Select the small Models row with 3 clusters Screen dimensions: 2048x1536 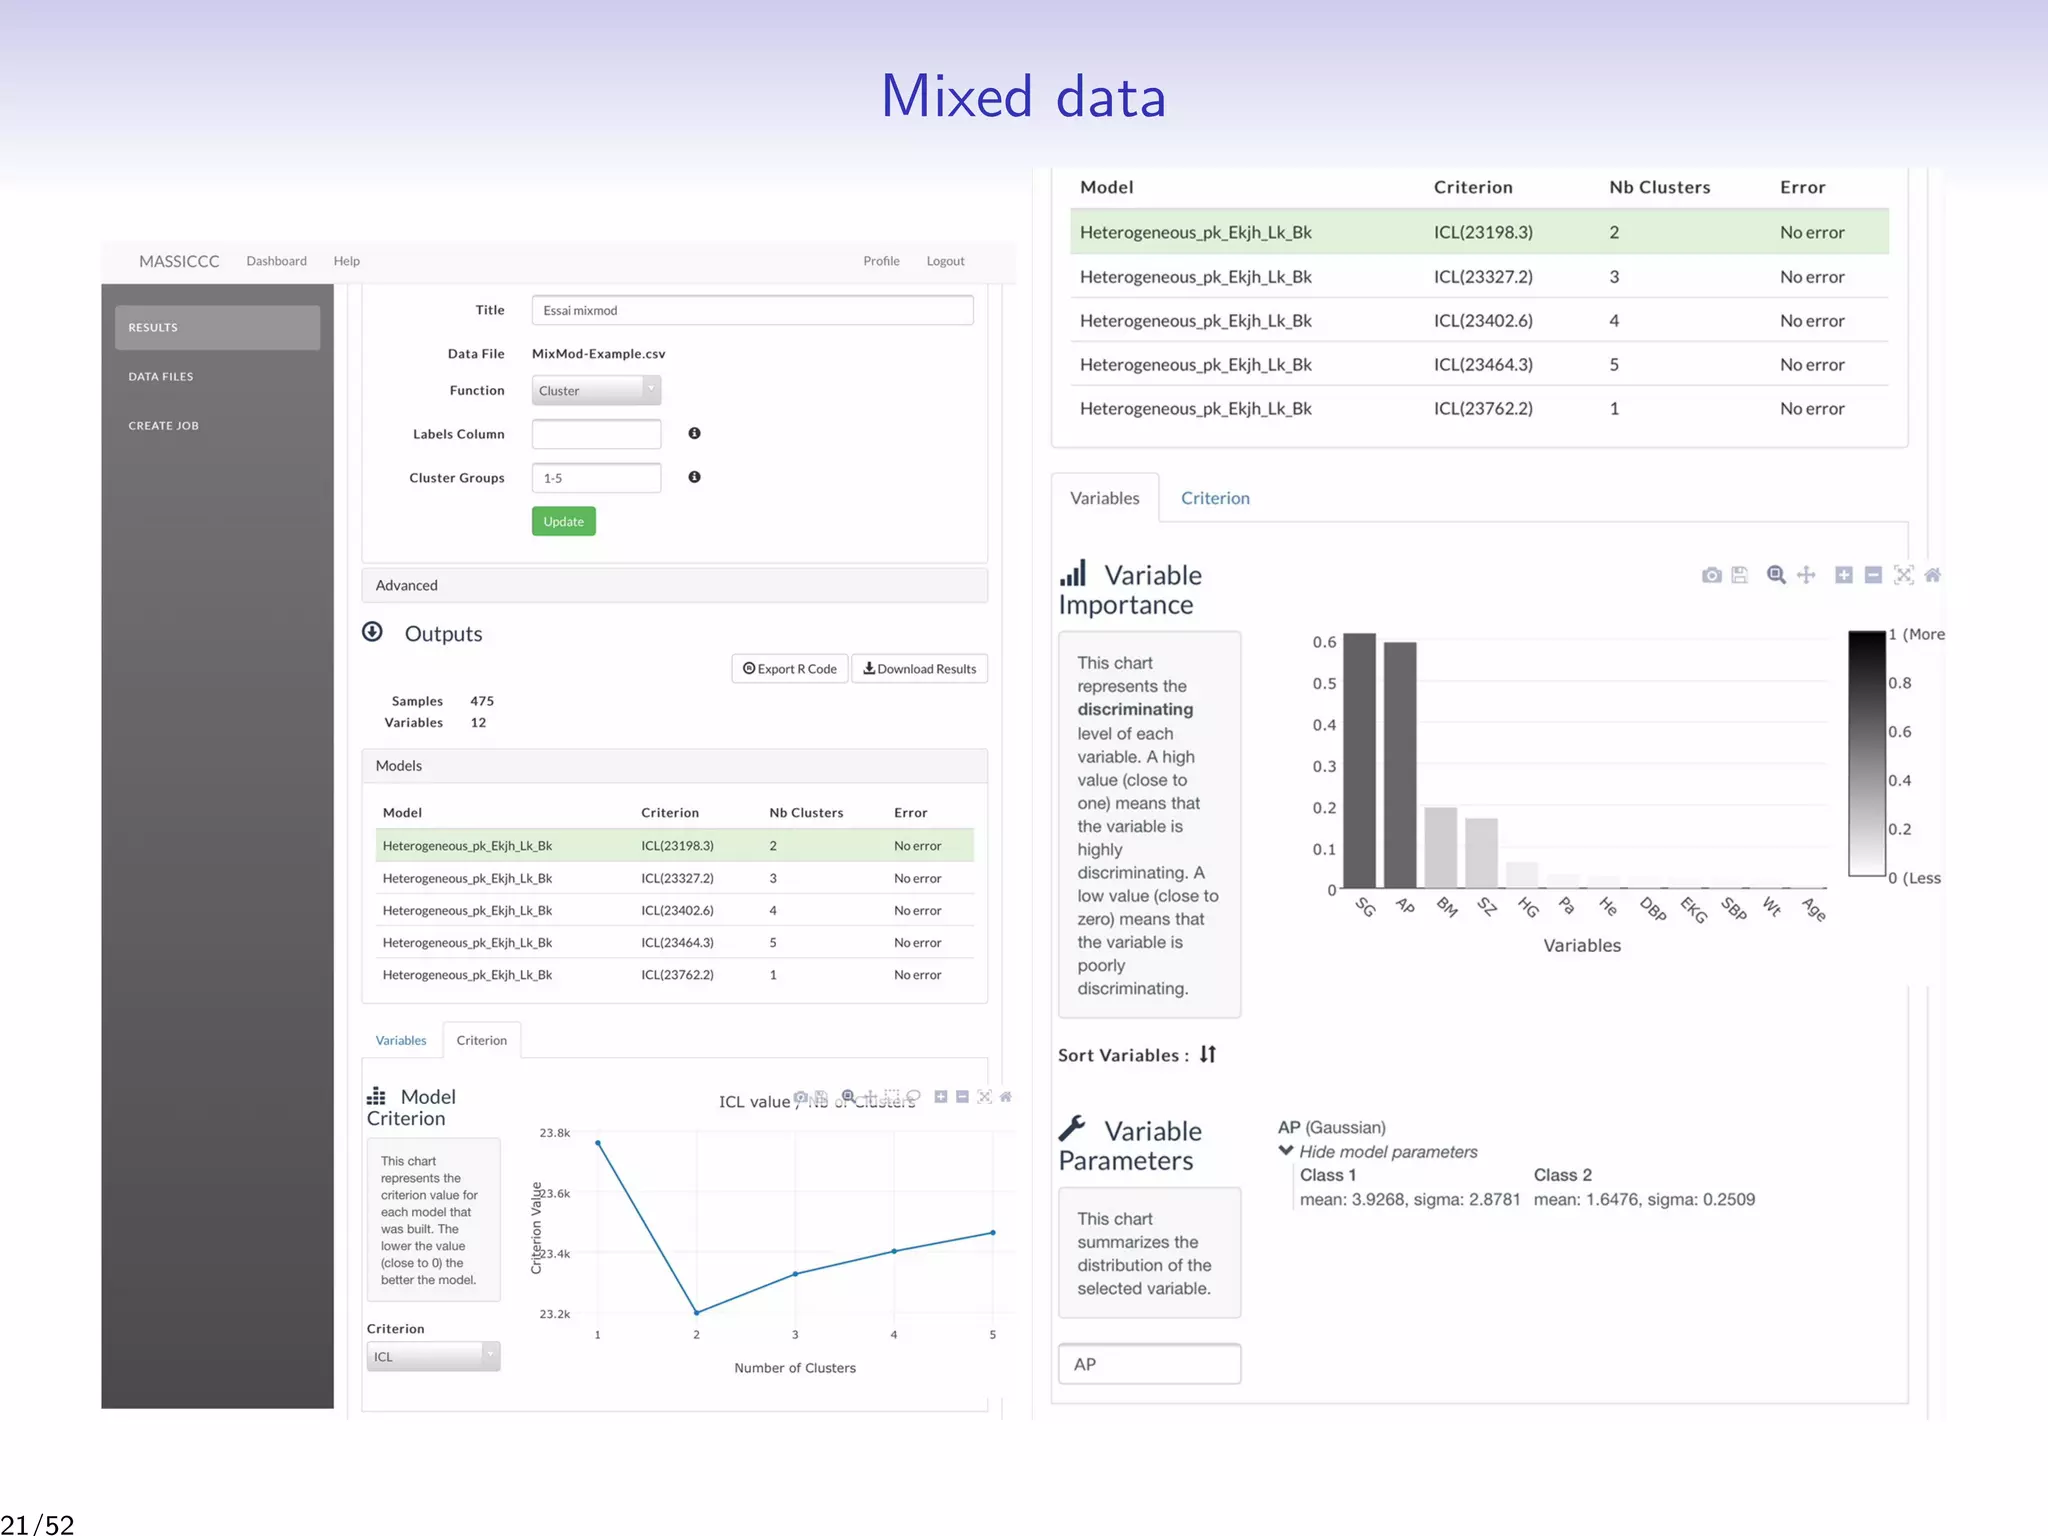click(x=675, y=878)
